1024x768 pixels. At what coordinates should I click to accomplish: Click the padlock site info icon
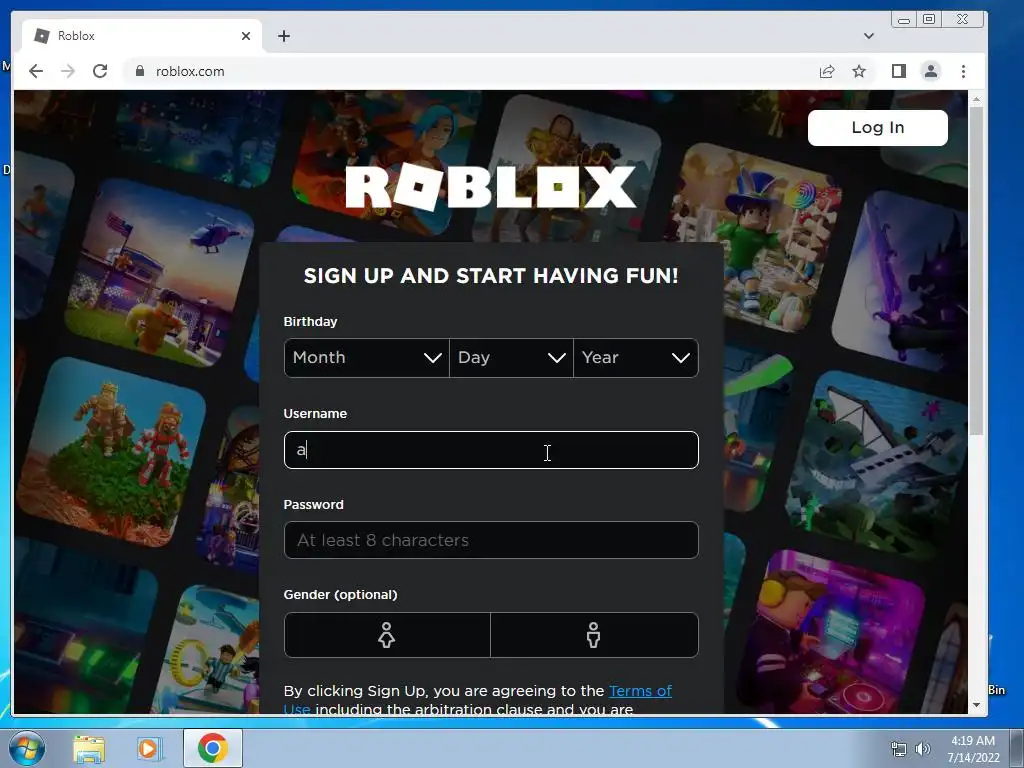140,71
